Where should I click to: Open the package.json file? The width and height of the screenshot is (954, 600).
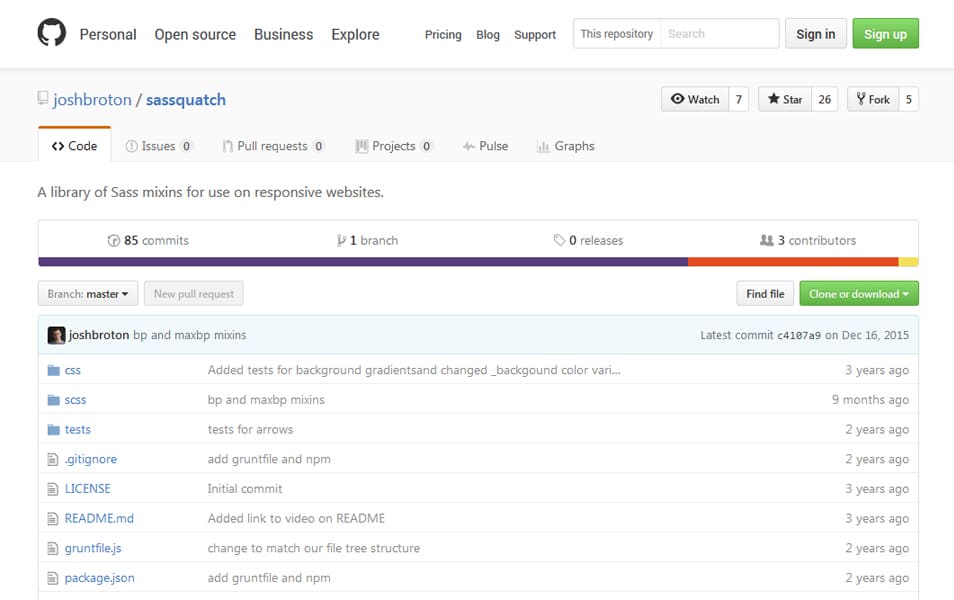coord(100,578)
